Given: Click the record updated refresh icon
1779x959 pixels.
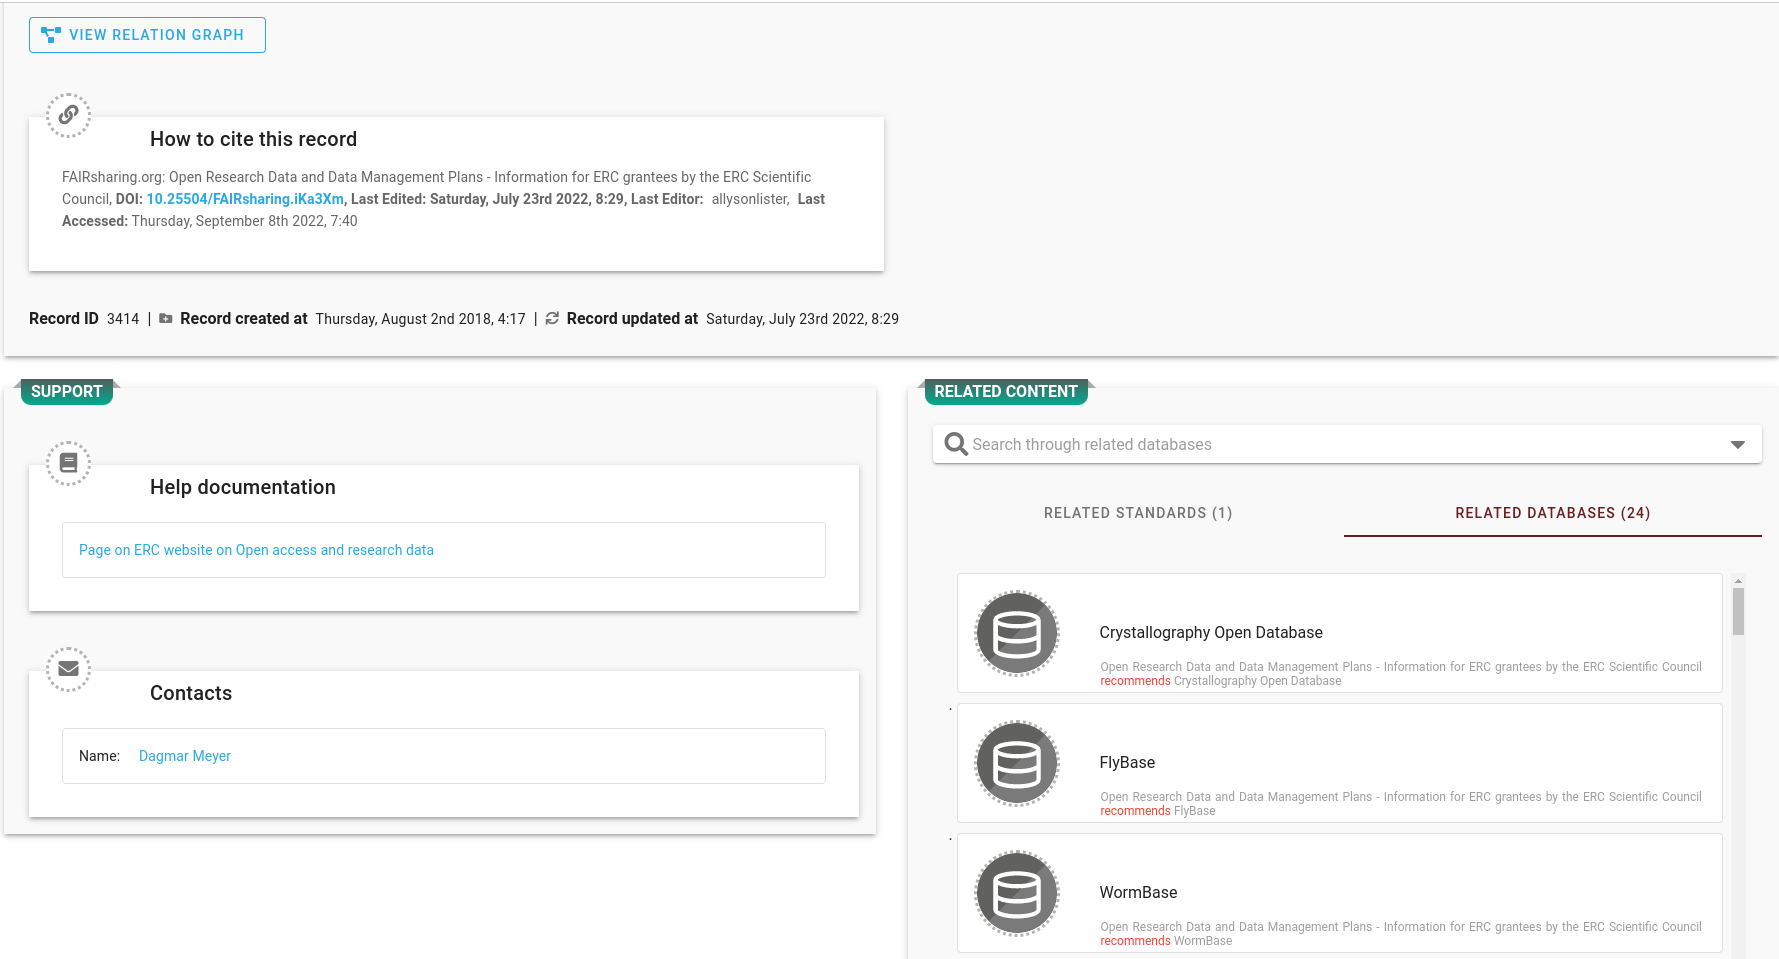Looking at the screenshot, I should point(552,319).
